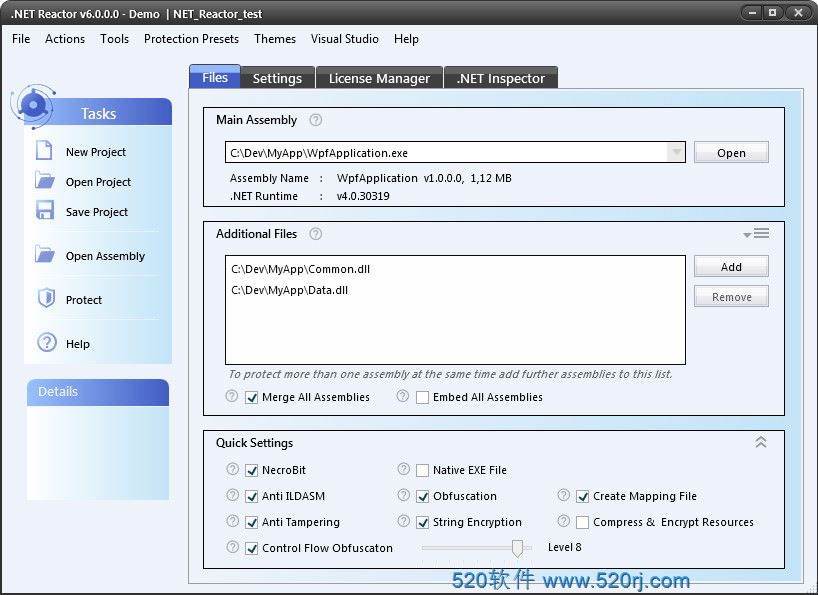Click the Open button for Main Assembly
The width and height of the screenshot is (818, 595).
click(731, 152)
